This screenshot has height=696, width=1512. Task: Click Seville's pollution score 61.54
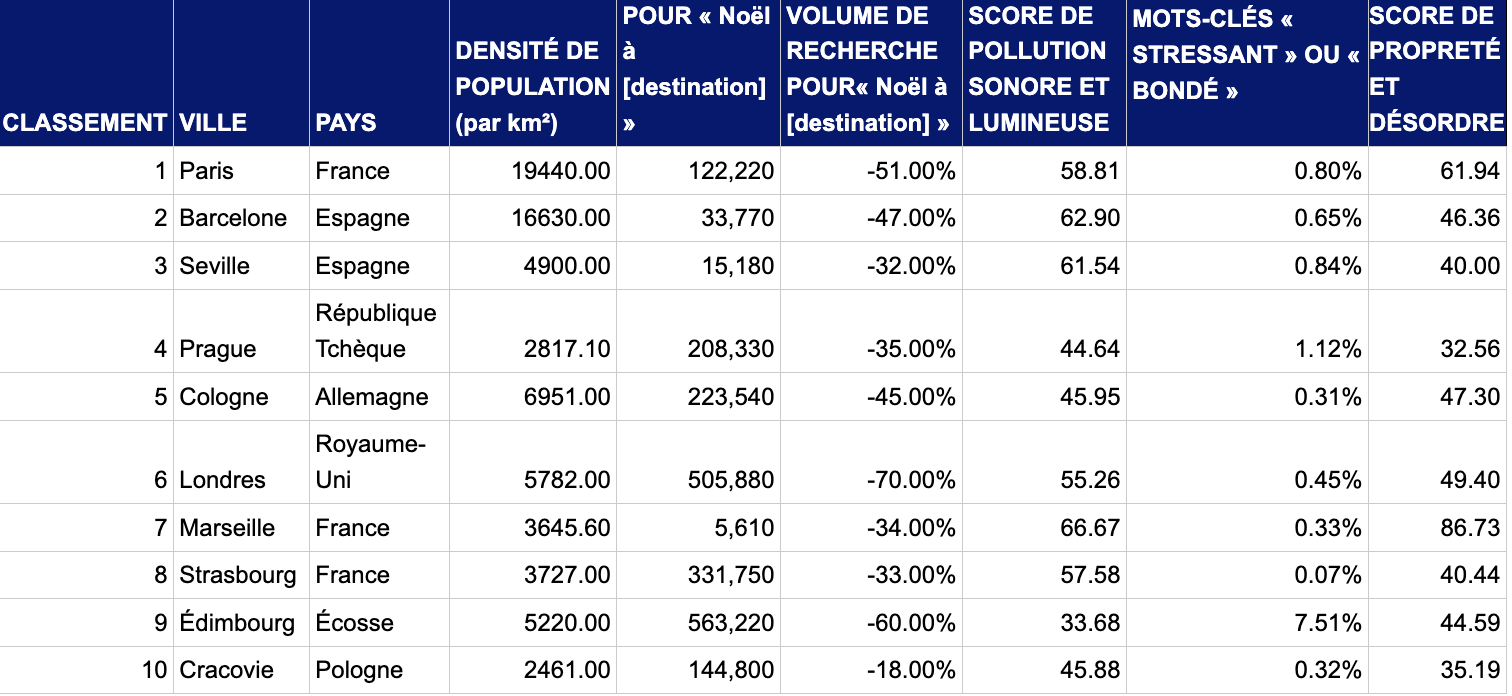click(x=1089, y=266)
